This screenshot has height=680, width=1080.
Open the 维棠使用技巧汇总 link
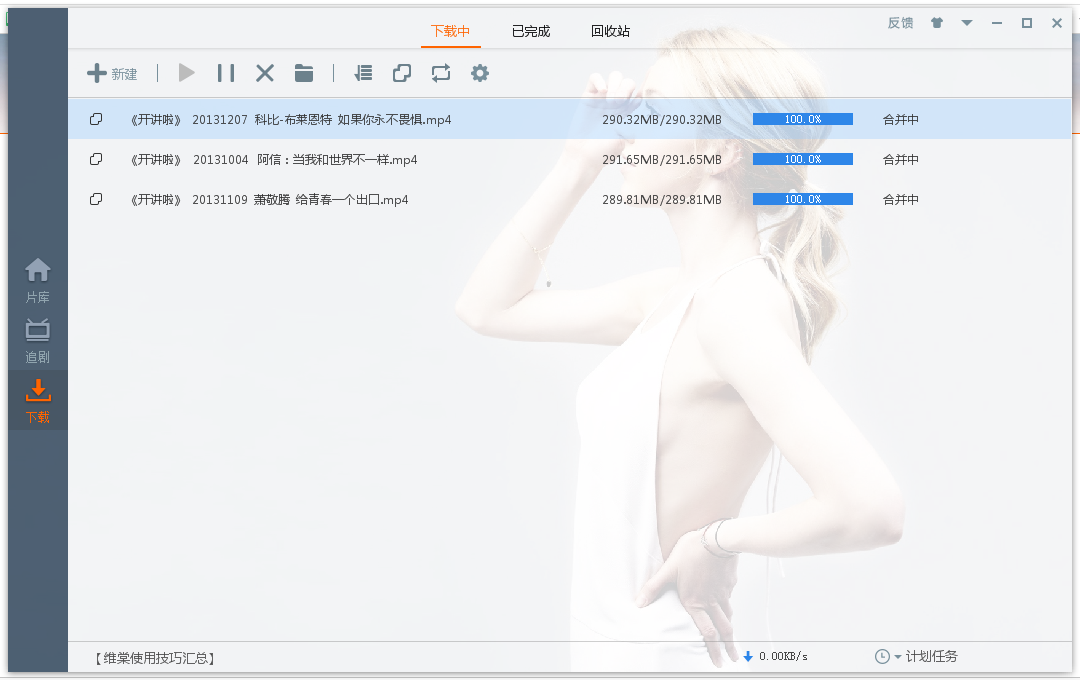pos(155,658)
